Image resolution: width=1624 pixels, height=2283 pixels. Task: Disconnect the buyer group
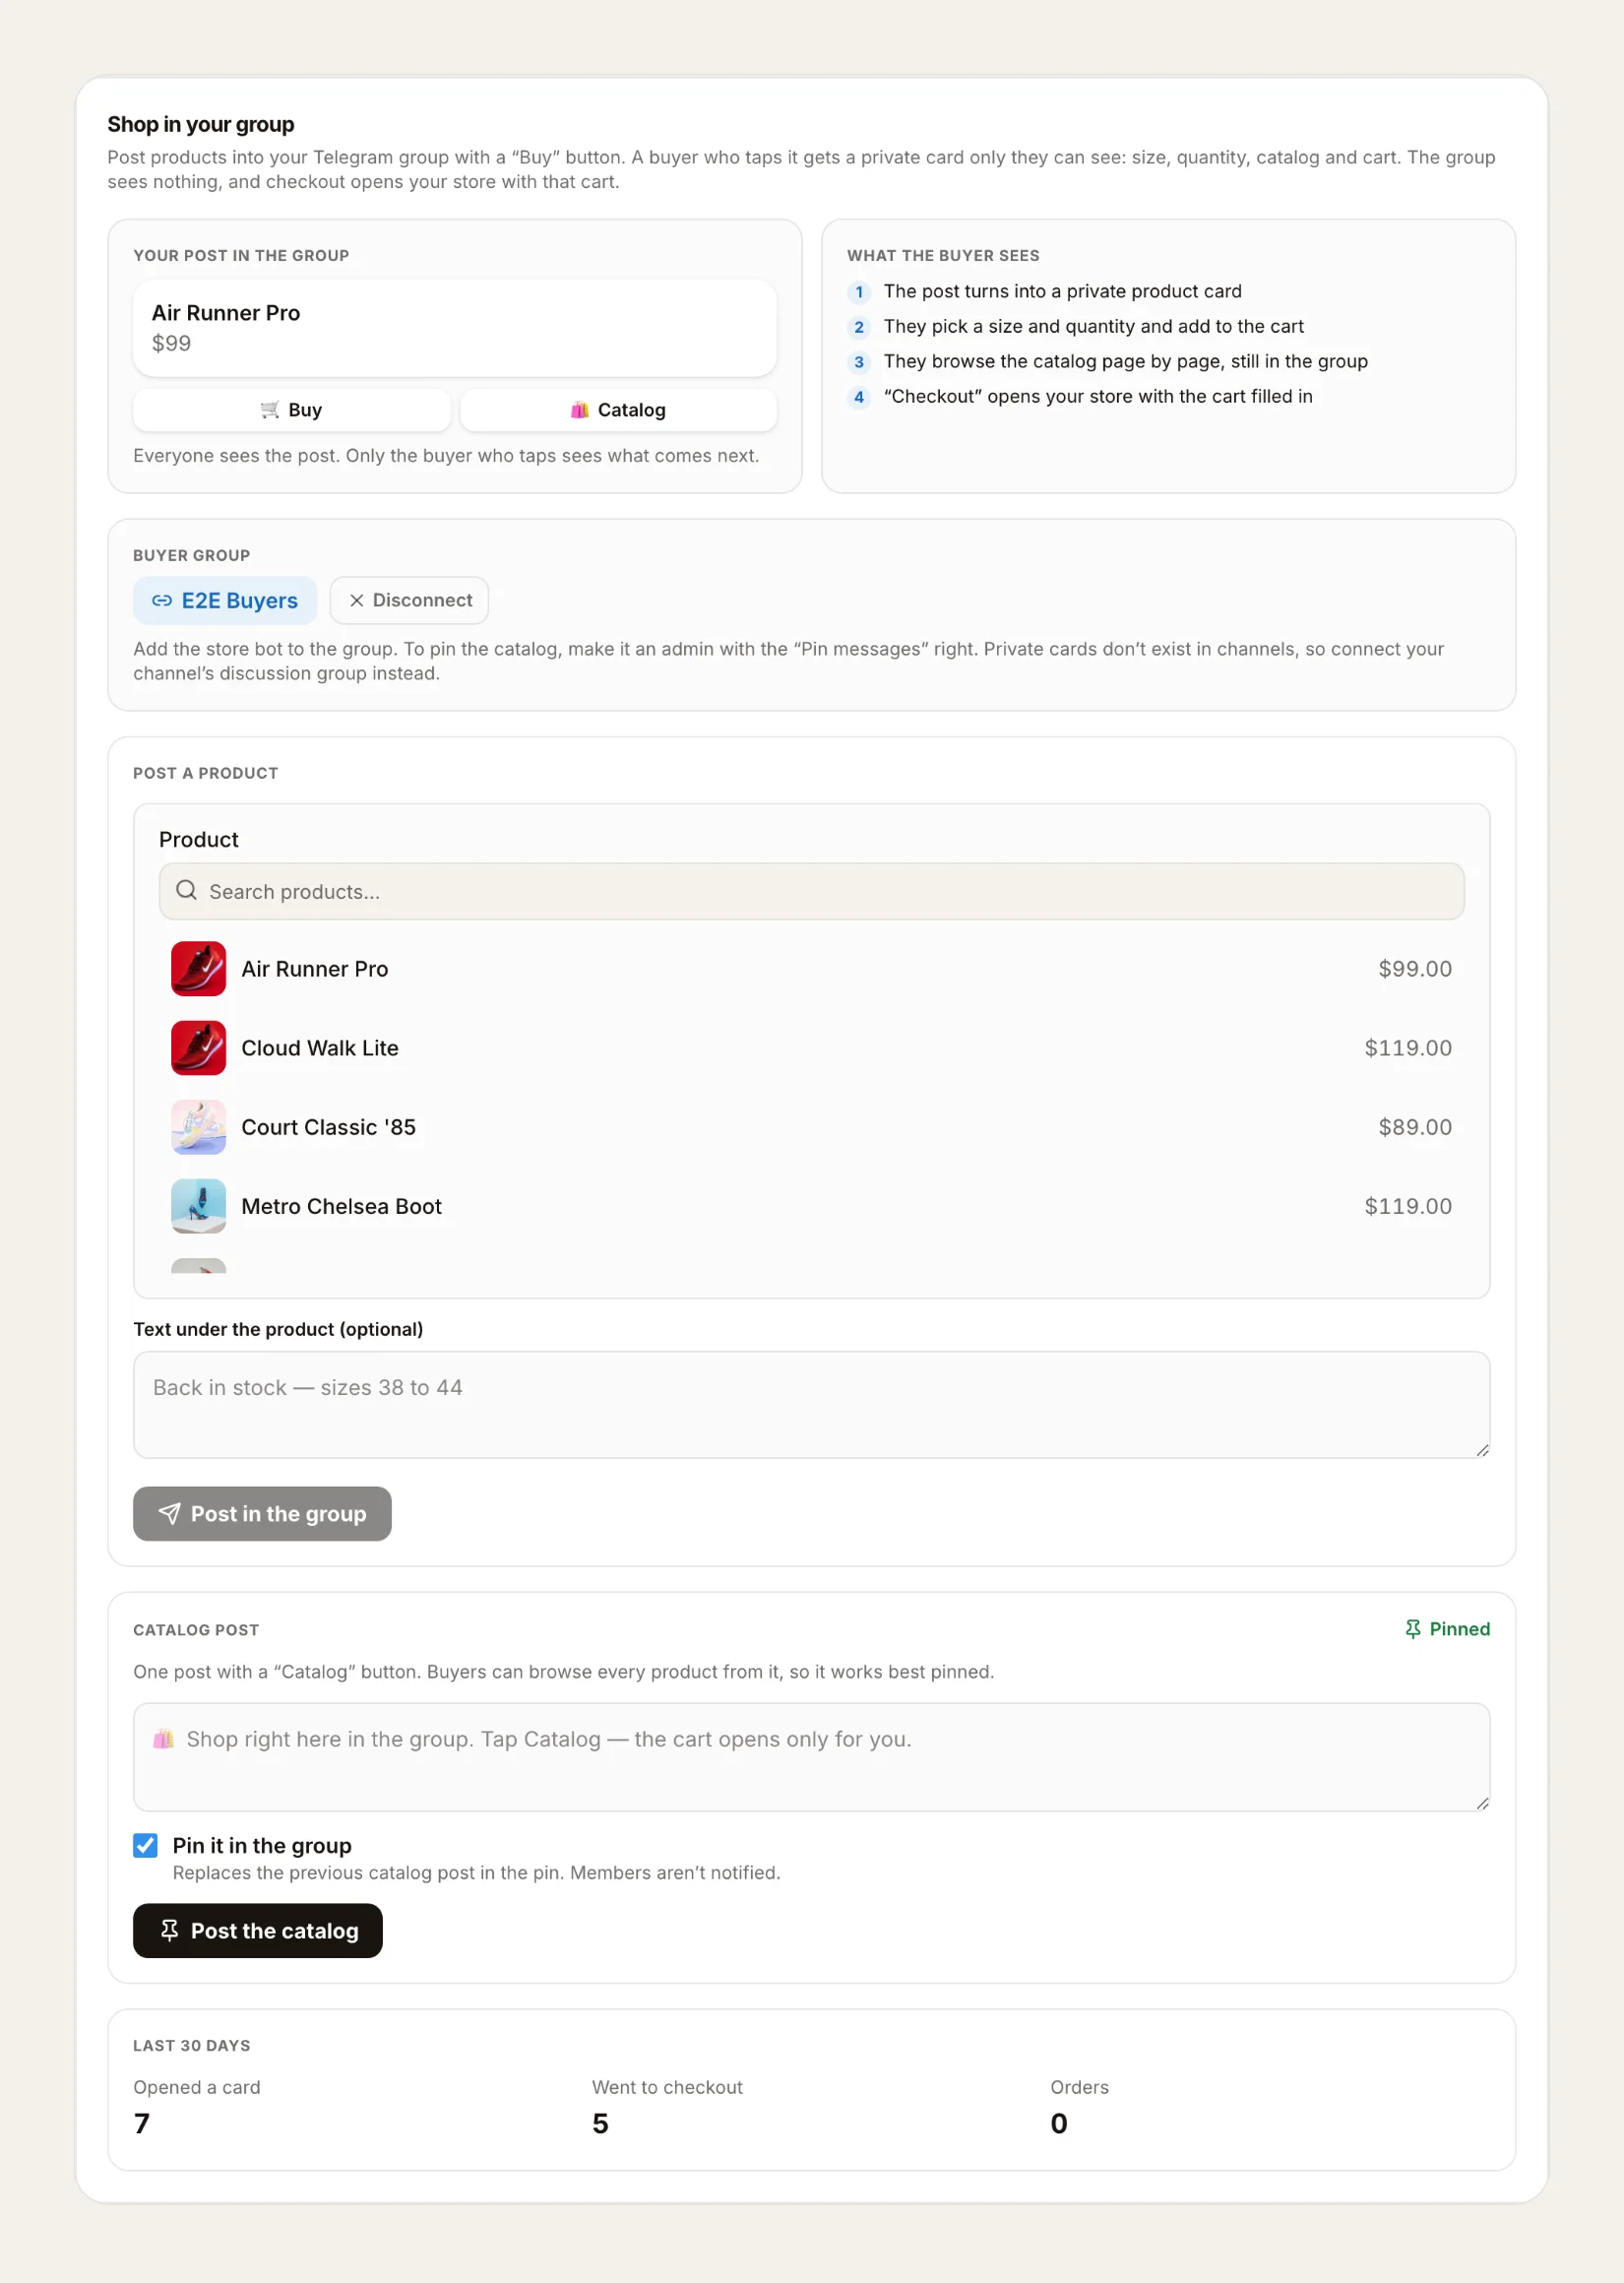pos(409,600)
